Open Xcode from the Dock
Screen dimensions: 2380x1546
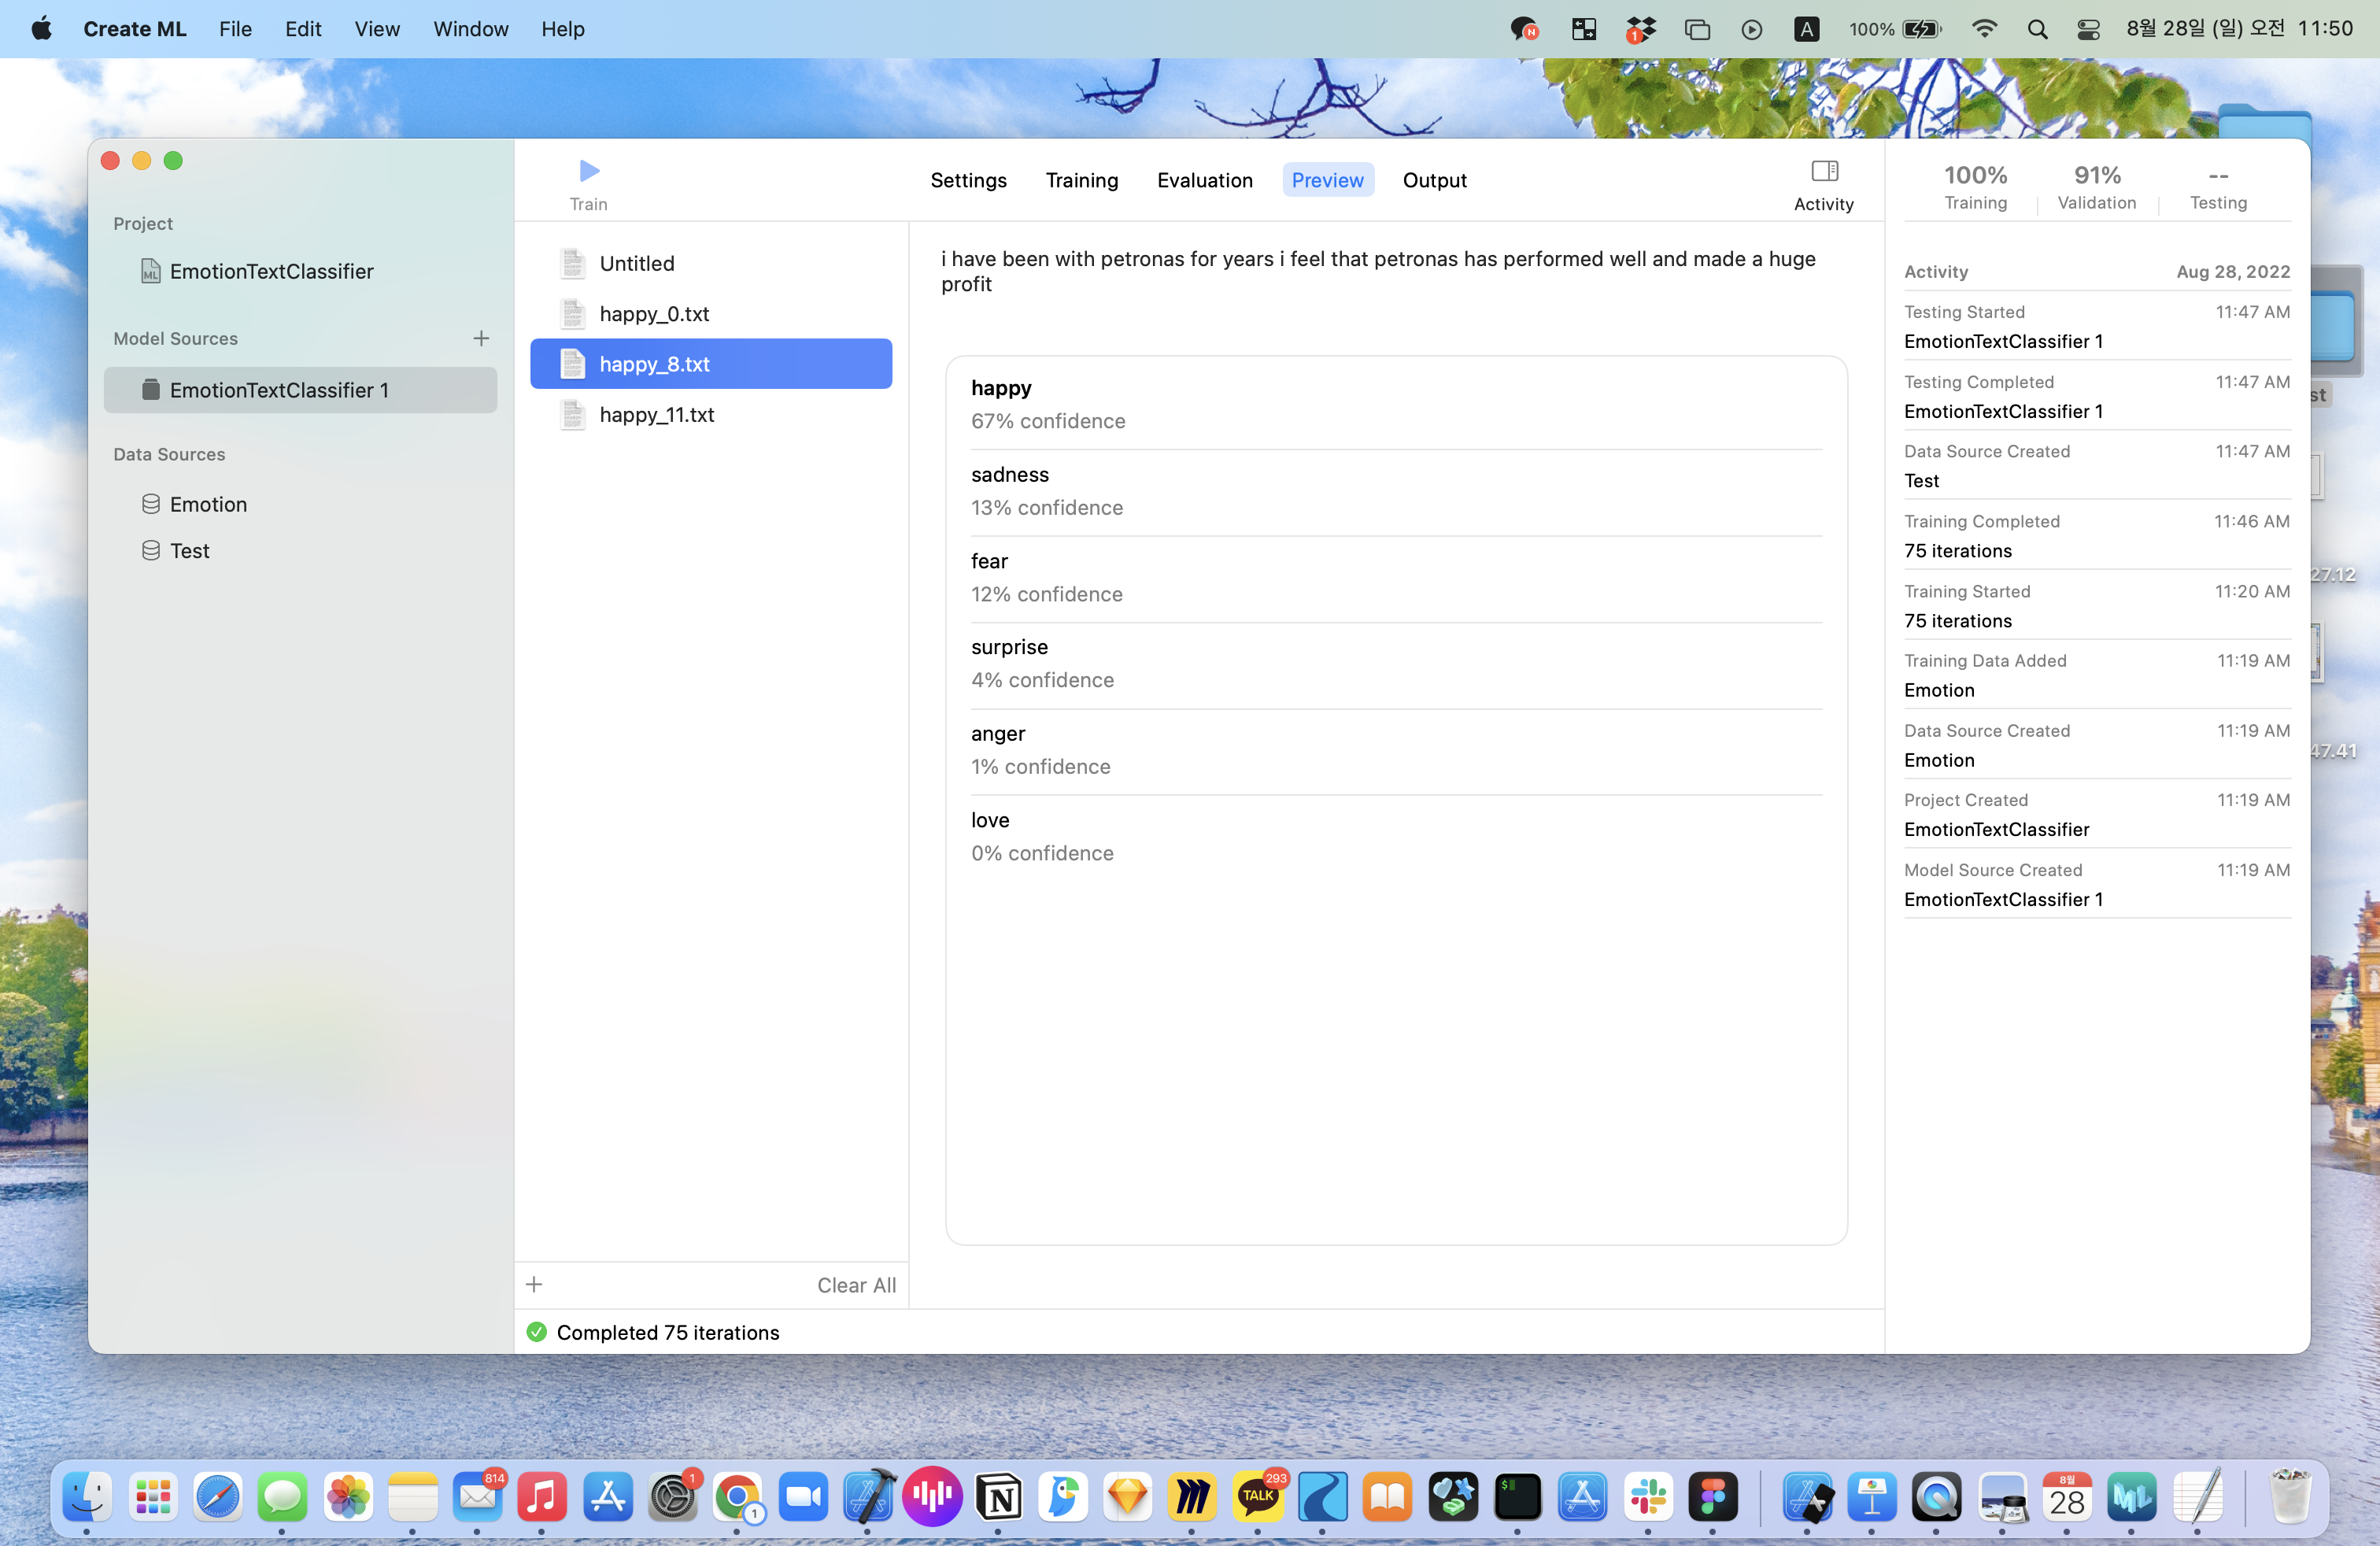click(868, 1497)
